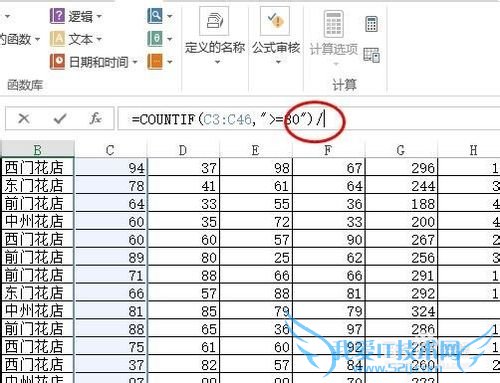
Task: Click cell with value 72 in column E
Action: point(256,221)
